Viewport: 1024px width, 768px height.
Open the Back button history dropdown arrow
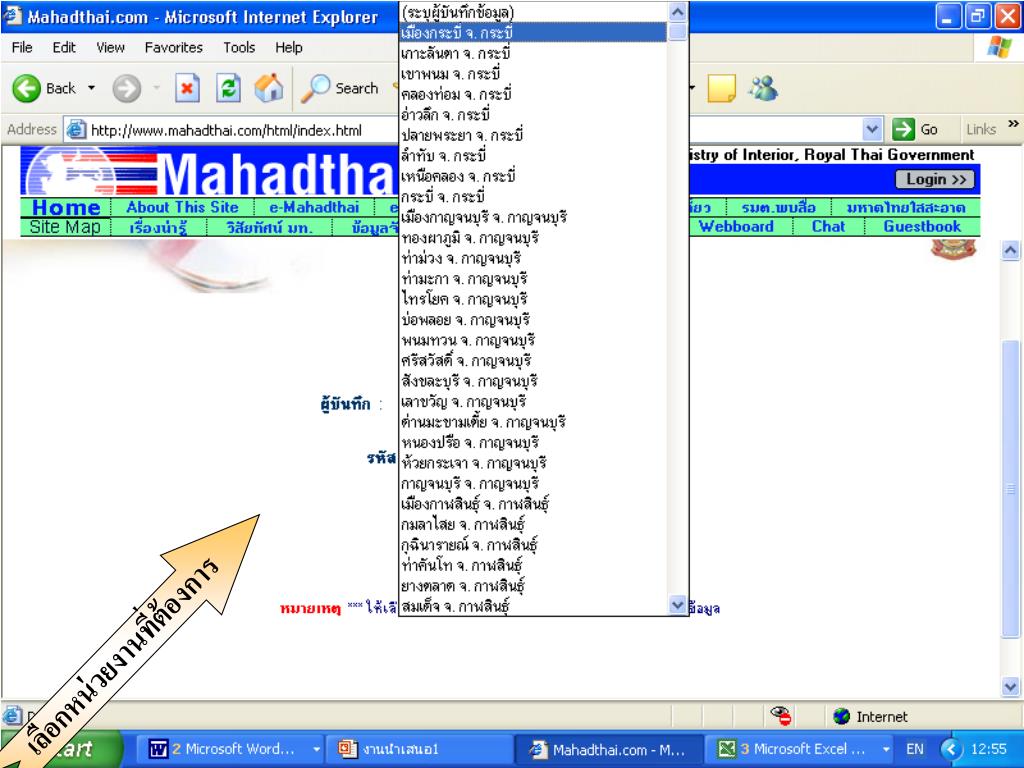pos(91,88)
